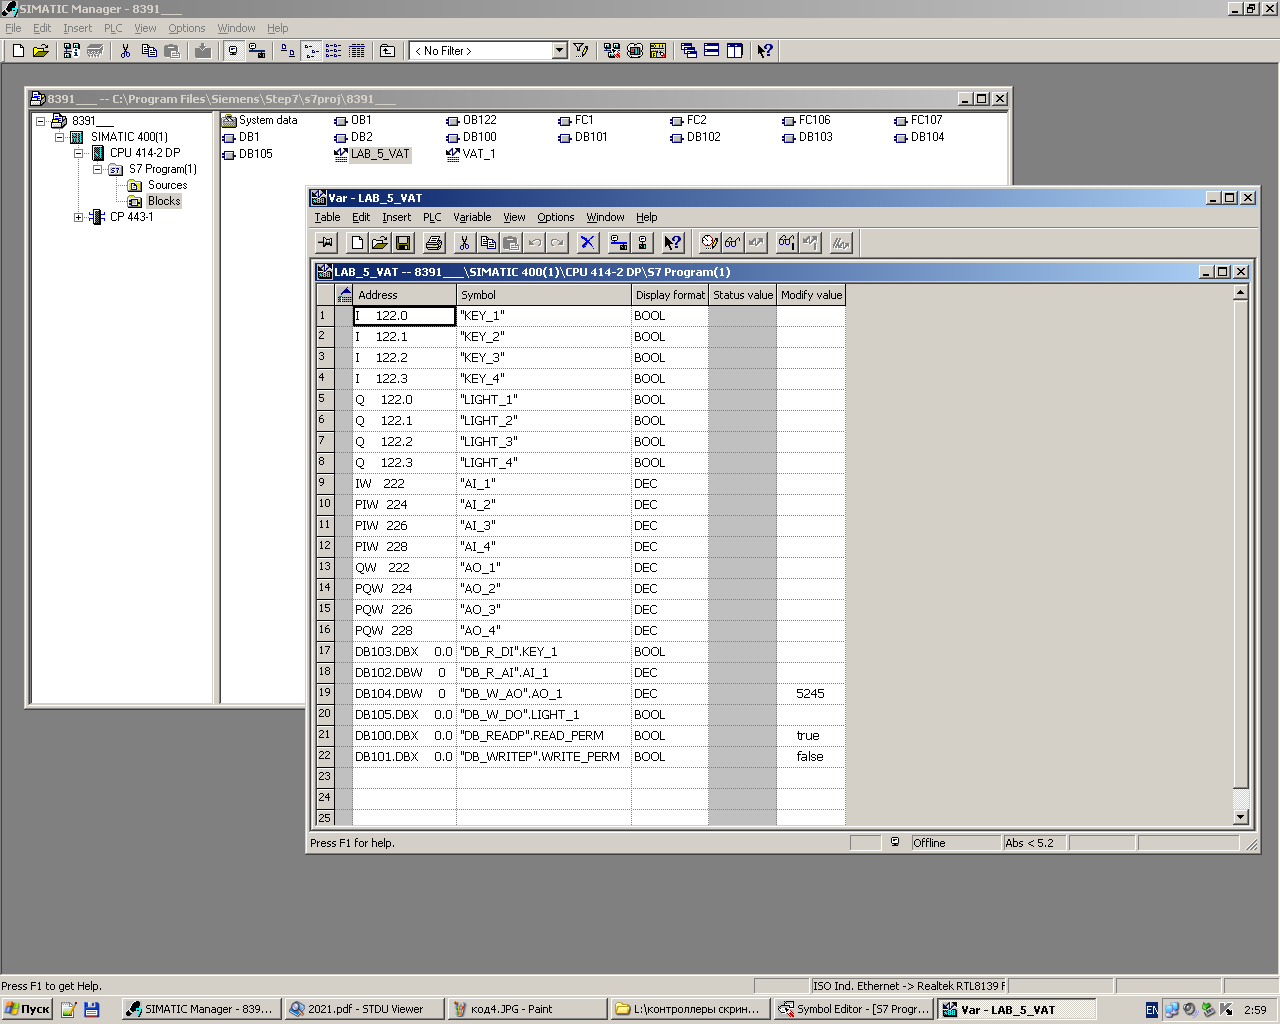
Task: Click Configure Network icon in SIMATIC Manager toolbar
Action: 612,51
